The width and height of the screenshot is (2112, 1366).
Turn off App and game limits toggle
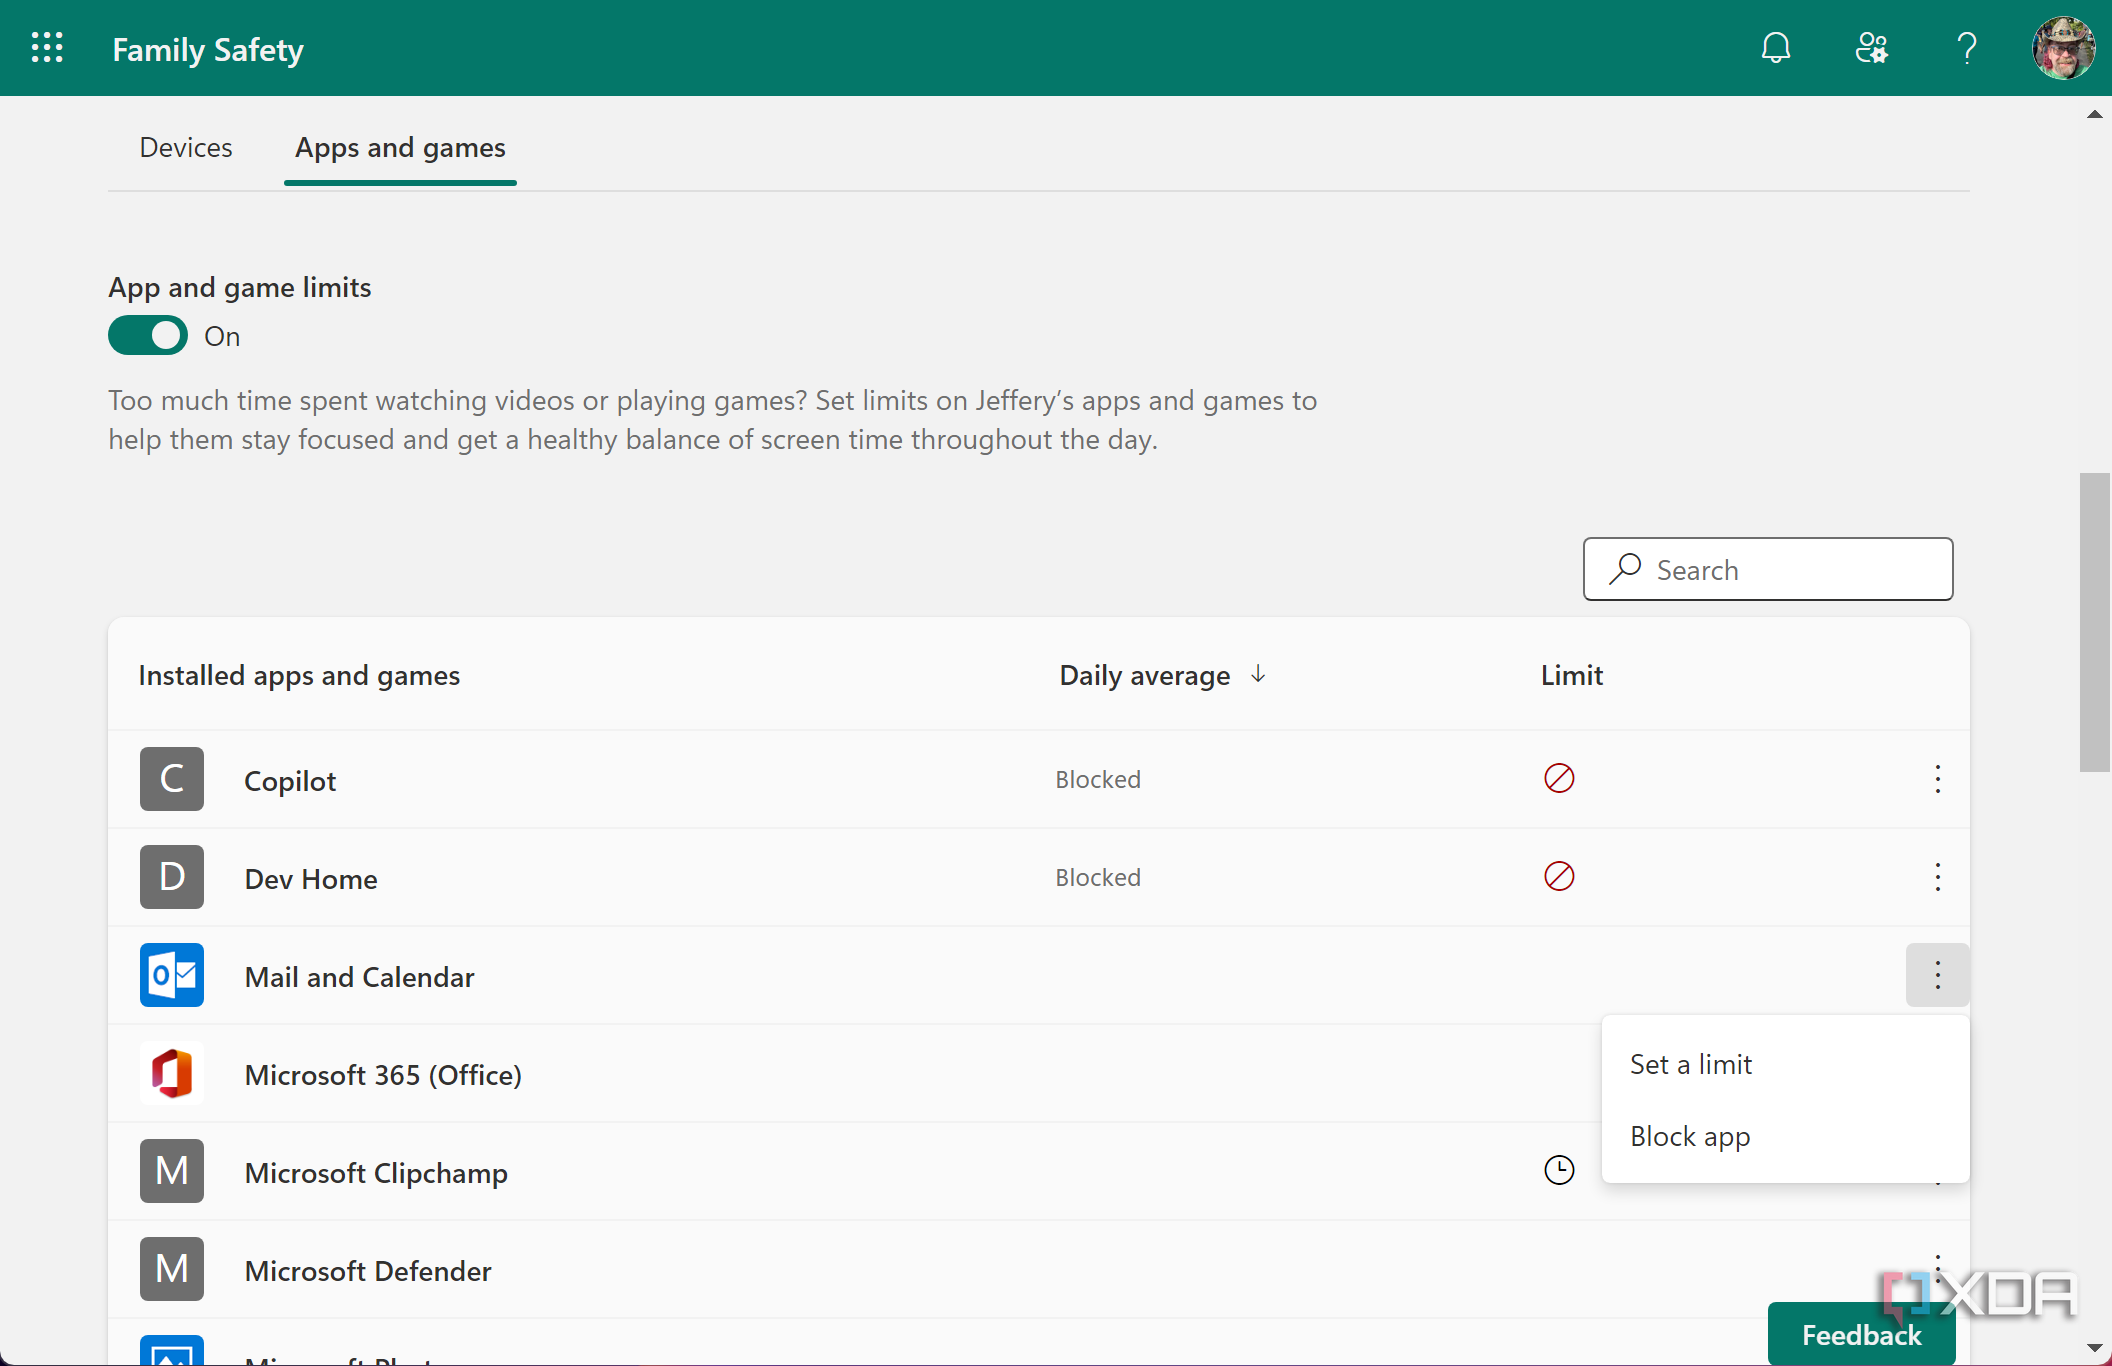point(148,336)
